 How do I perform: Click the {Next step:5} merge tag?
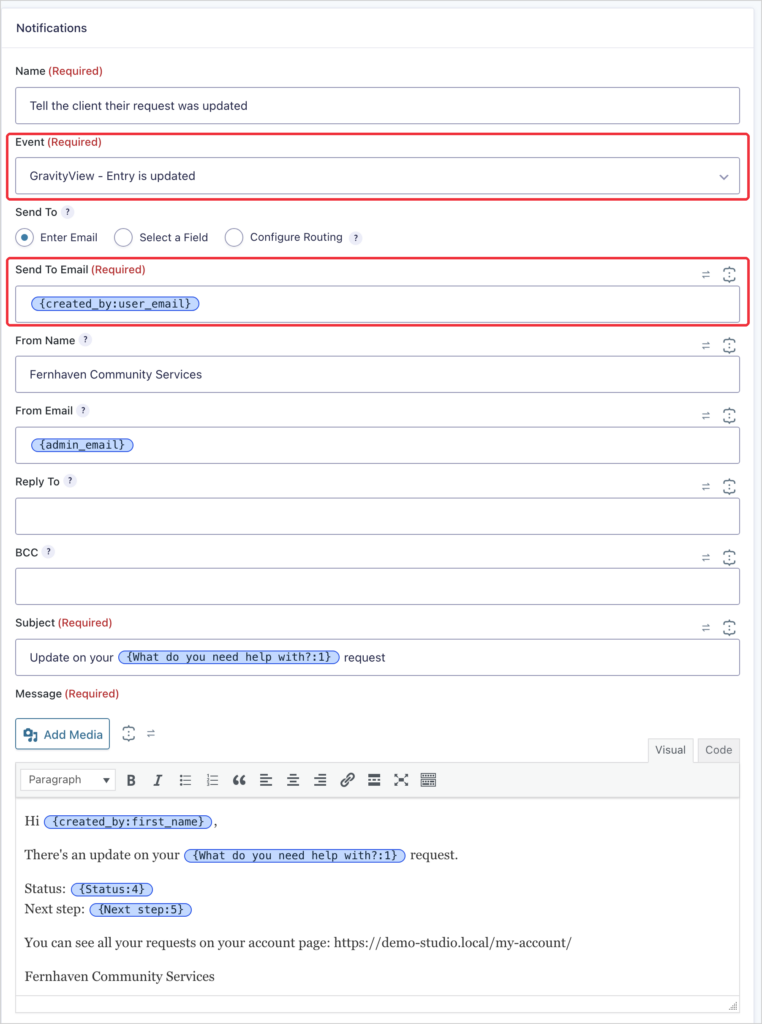[x=140, y=910]
